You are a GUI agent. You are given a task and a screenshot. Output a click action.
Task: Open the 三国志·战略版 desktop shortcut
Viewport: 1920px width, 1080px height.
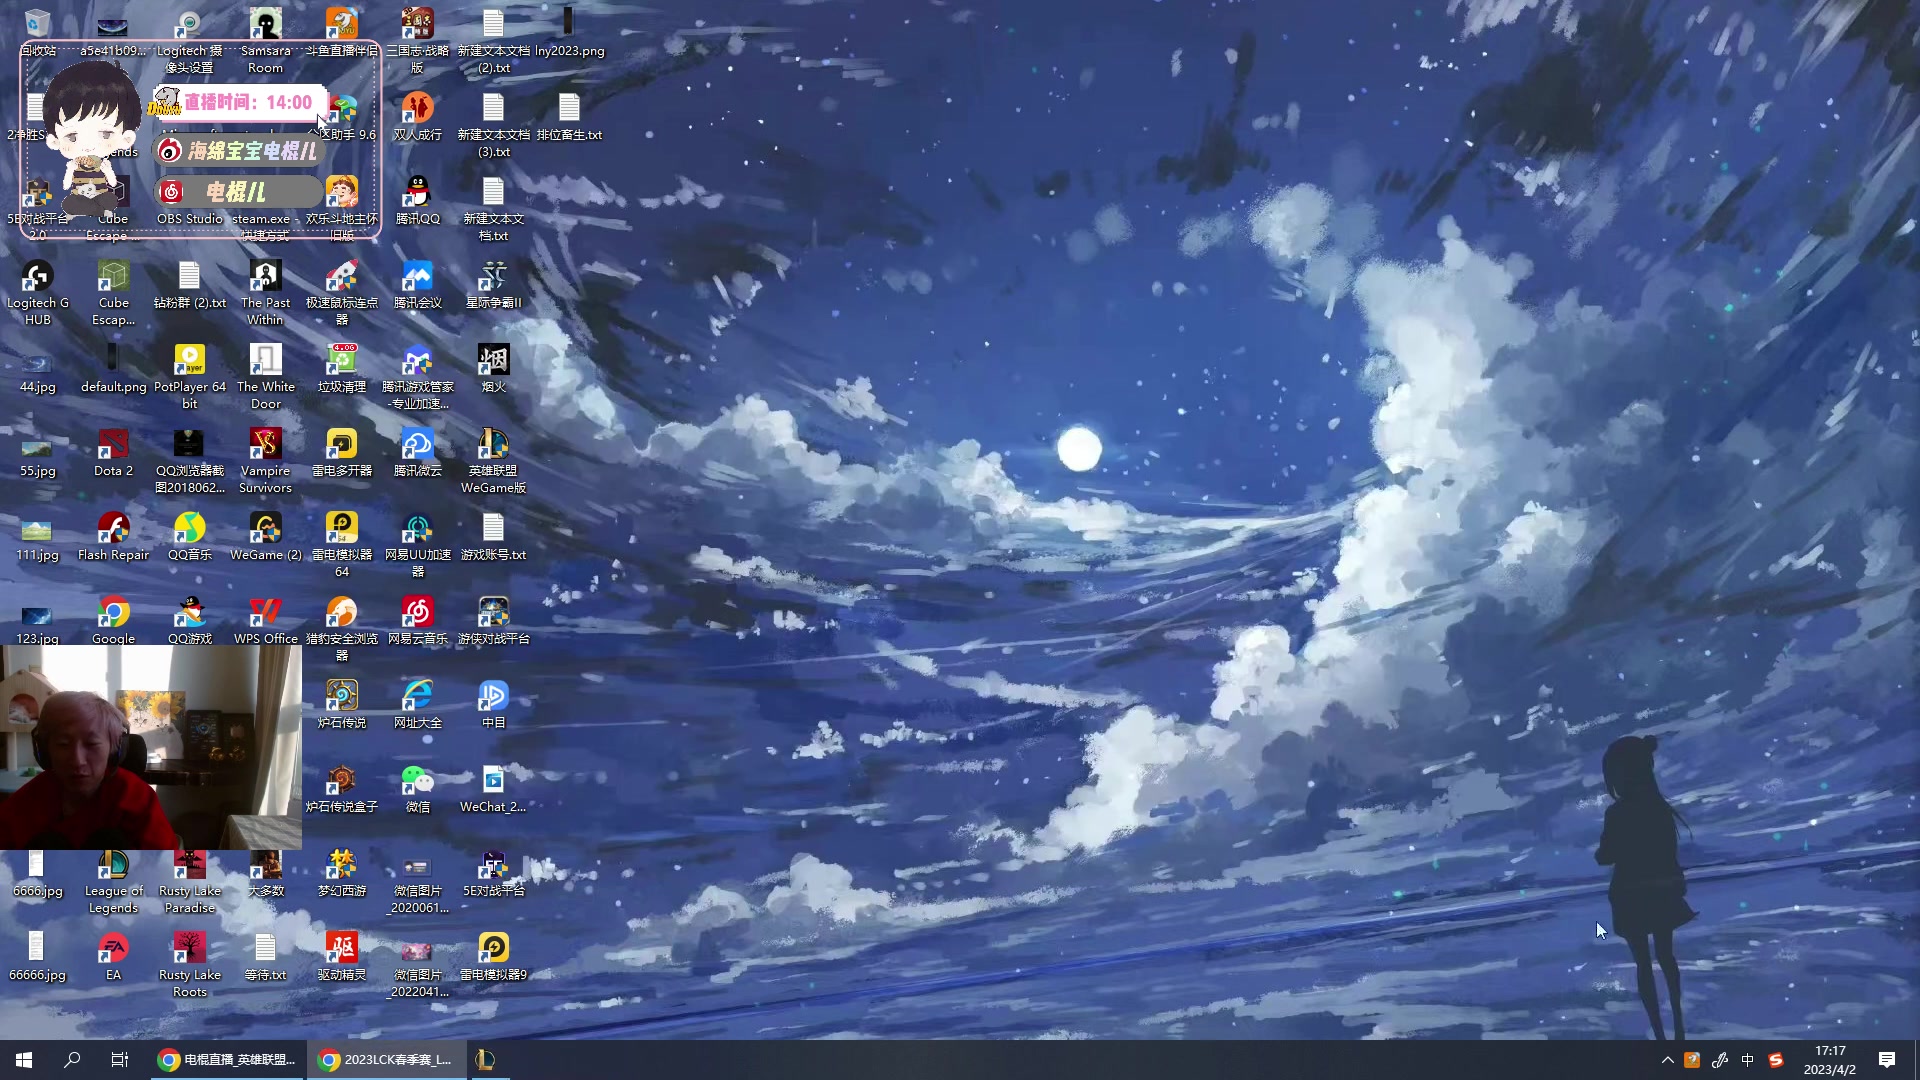pyautogui.click(x=417, y=40)
